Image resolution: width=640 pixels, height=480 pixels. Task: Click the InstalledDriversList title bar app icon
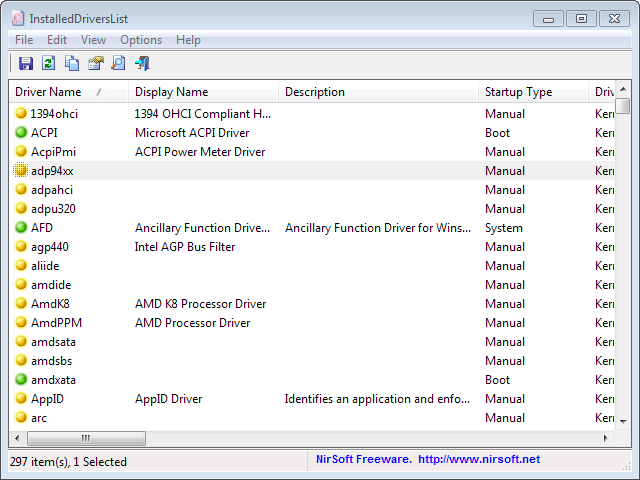click(x=18, y=18)
